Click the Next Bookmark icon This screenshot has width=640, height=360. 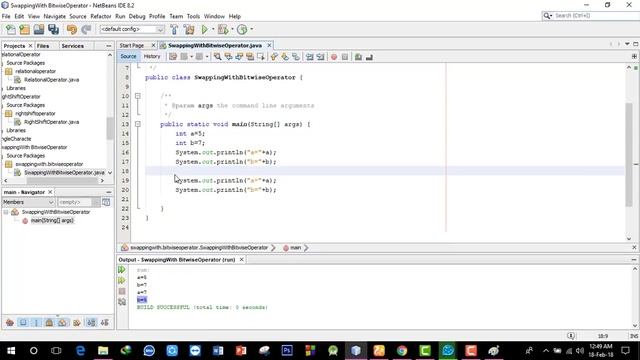(285, 57)
